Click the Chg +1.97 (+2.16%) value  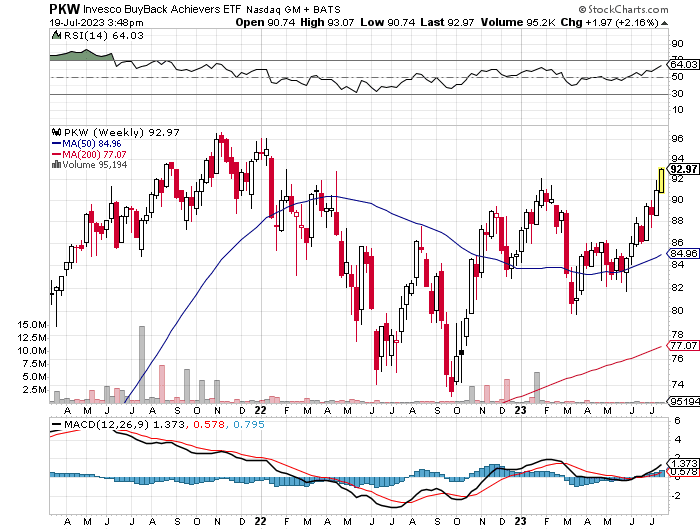click(x=609, y=22)
